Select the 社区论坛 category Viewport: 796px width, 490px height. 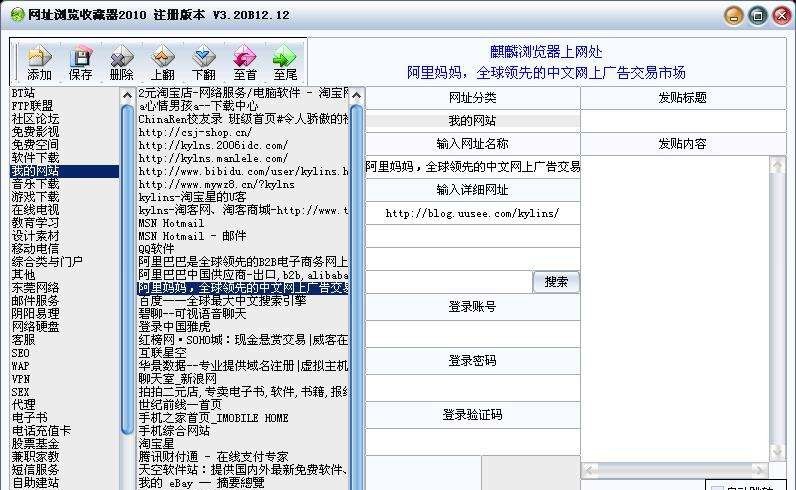click(x=35, y=119)
